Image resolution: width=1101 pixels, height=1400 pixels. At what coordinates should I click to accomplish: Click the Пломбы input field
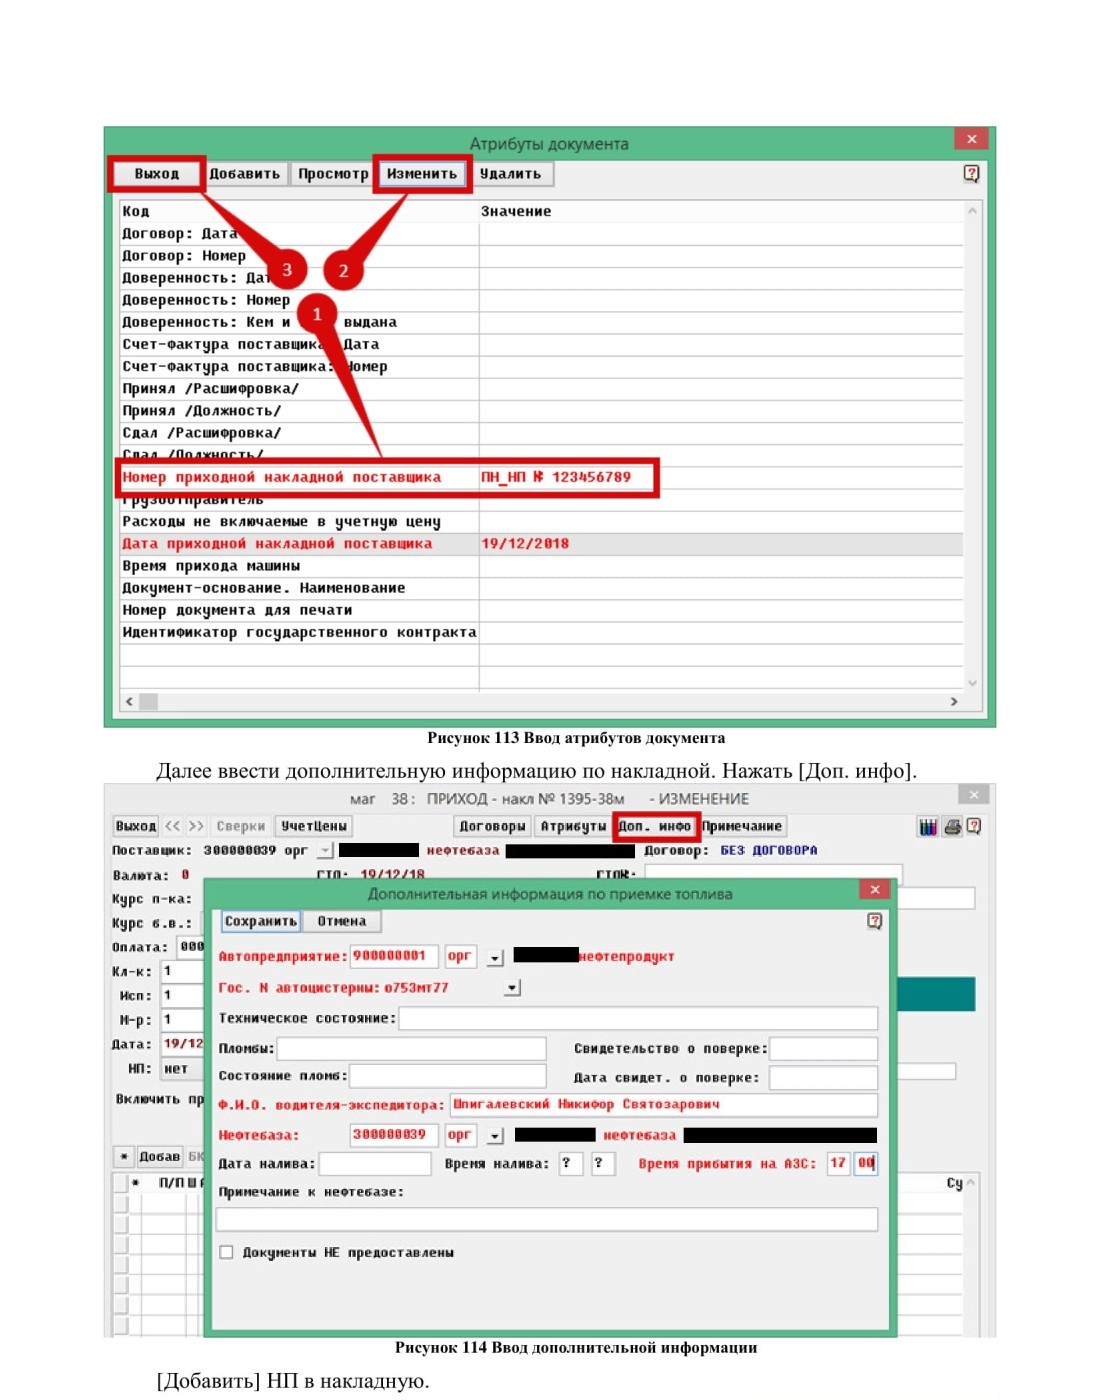[x=412, y=1048]
